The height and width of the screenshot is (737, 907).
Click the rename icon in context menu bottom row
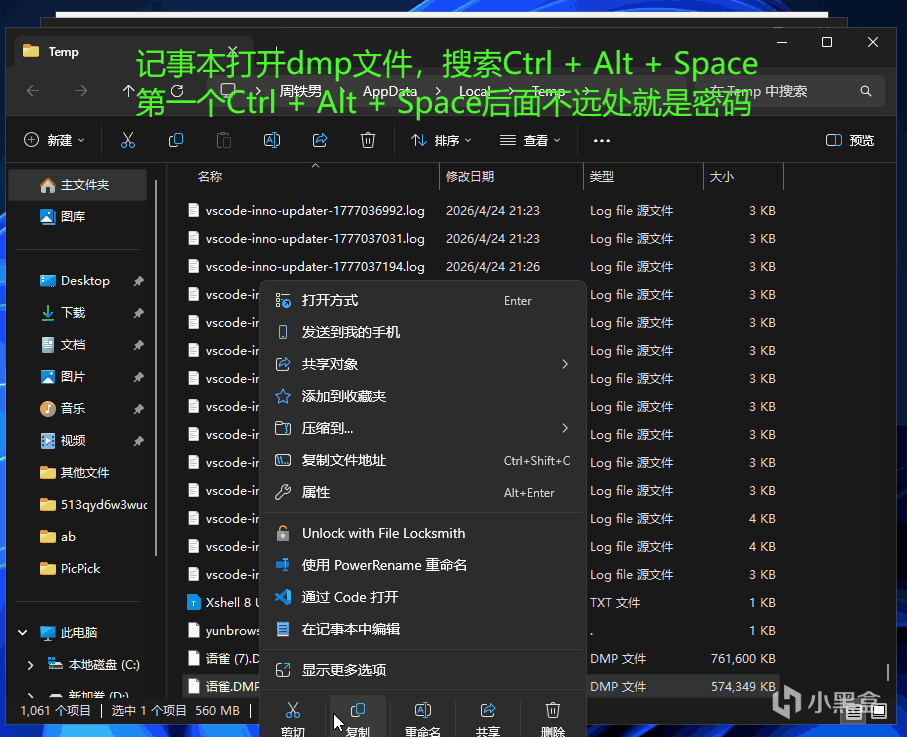click(x=423, y=717)
